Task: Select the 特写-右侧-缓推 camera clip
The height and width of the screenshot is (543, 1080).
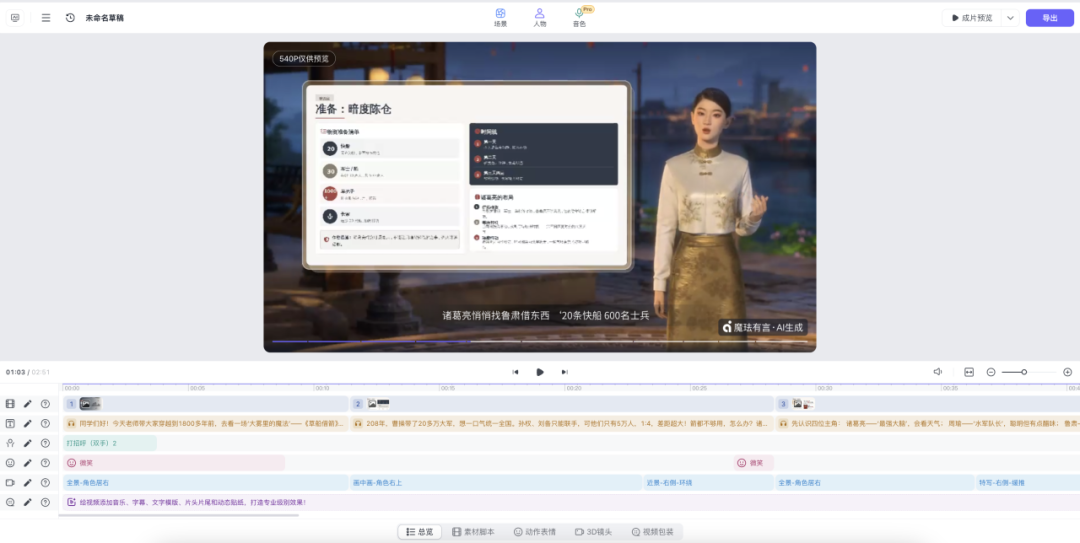Action: pyautogui.click(x=1028, y=483)
